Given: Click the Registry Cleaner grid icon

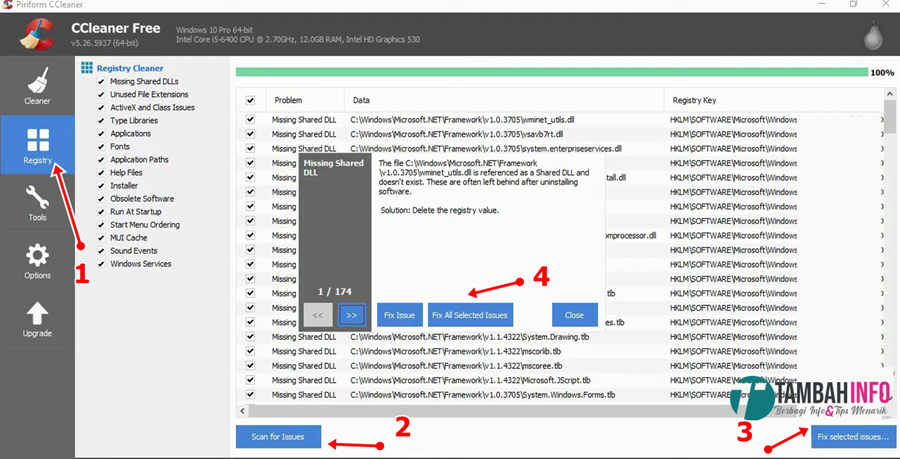Looking at the screenshot, I should coord(87,68).
